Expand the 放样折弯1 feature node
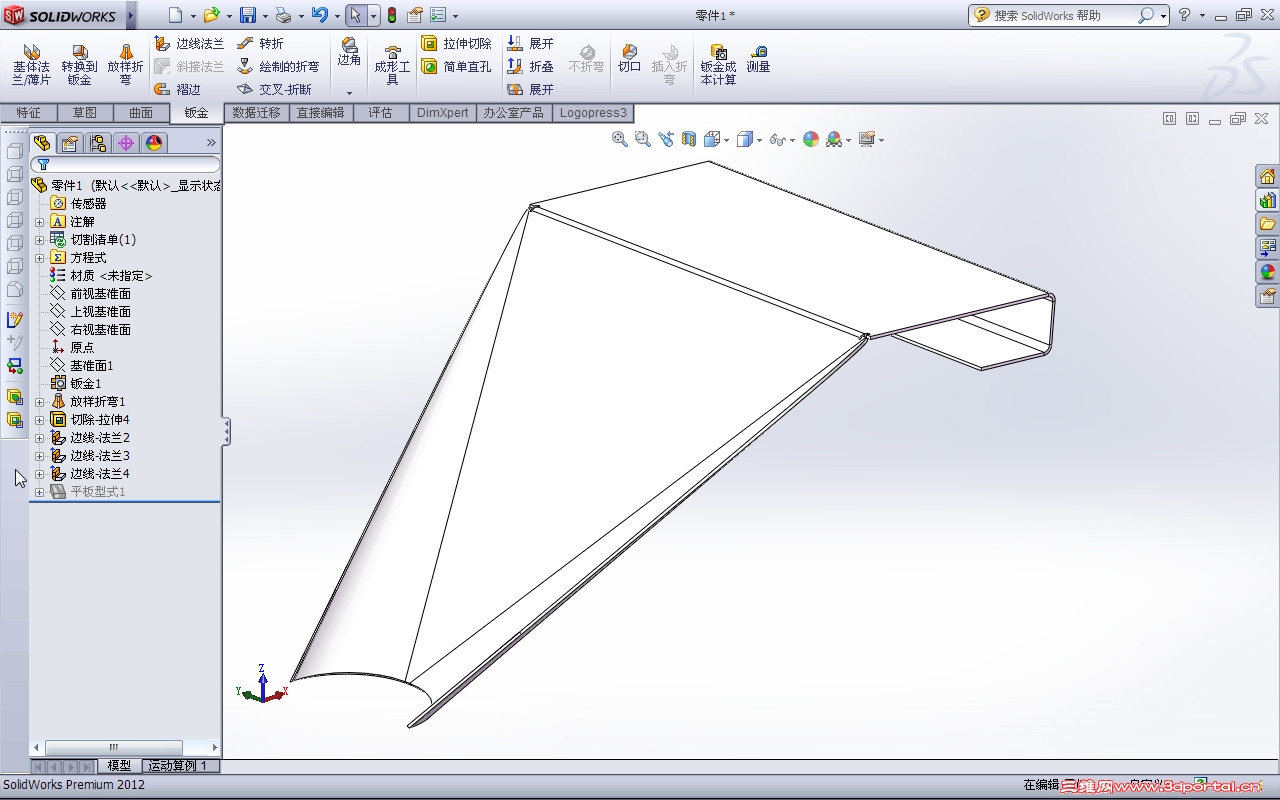Screen dimensions: 1280x800 (40, 402)
